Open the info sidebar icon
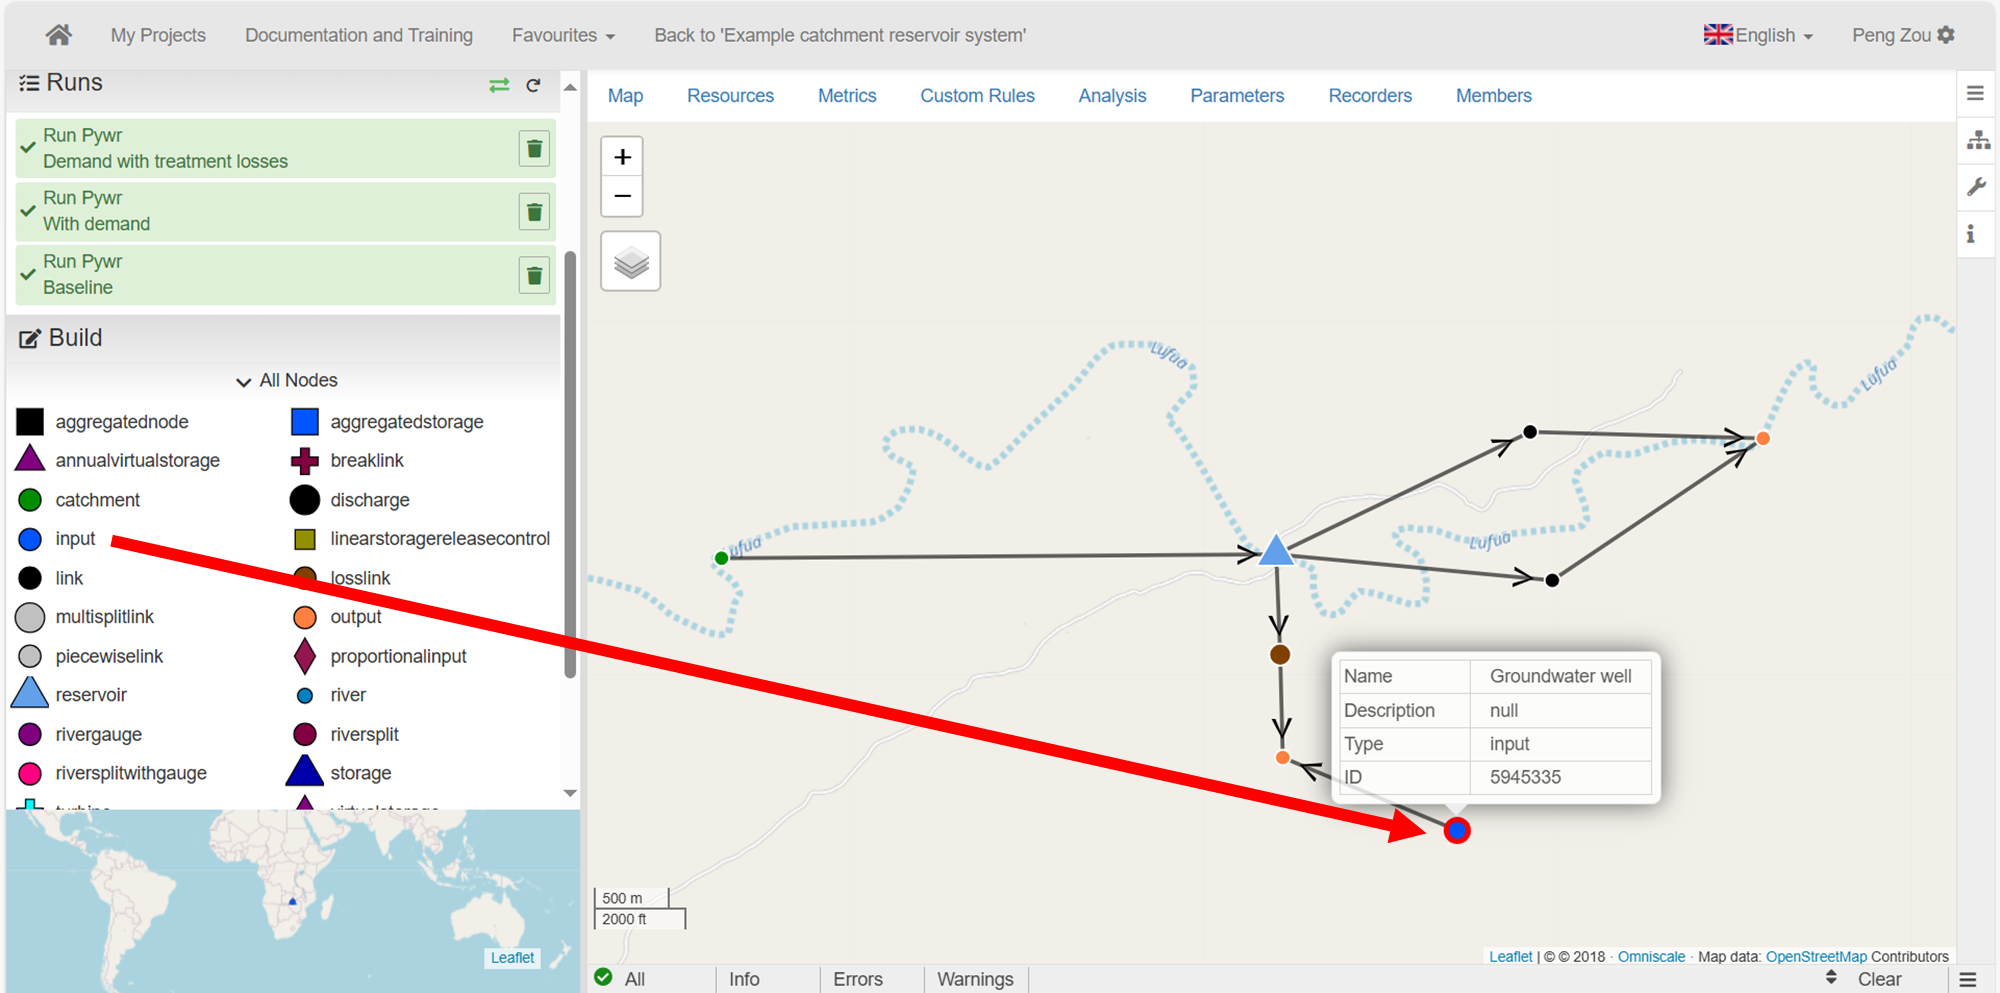2000x993 pixels. coord(1971,234)
